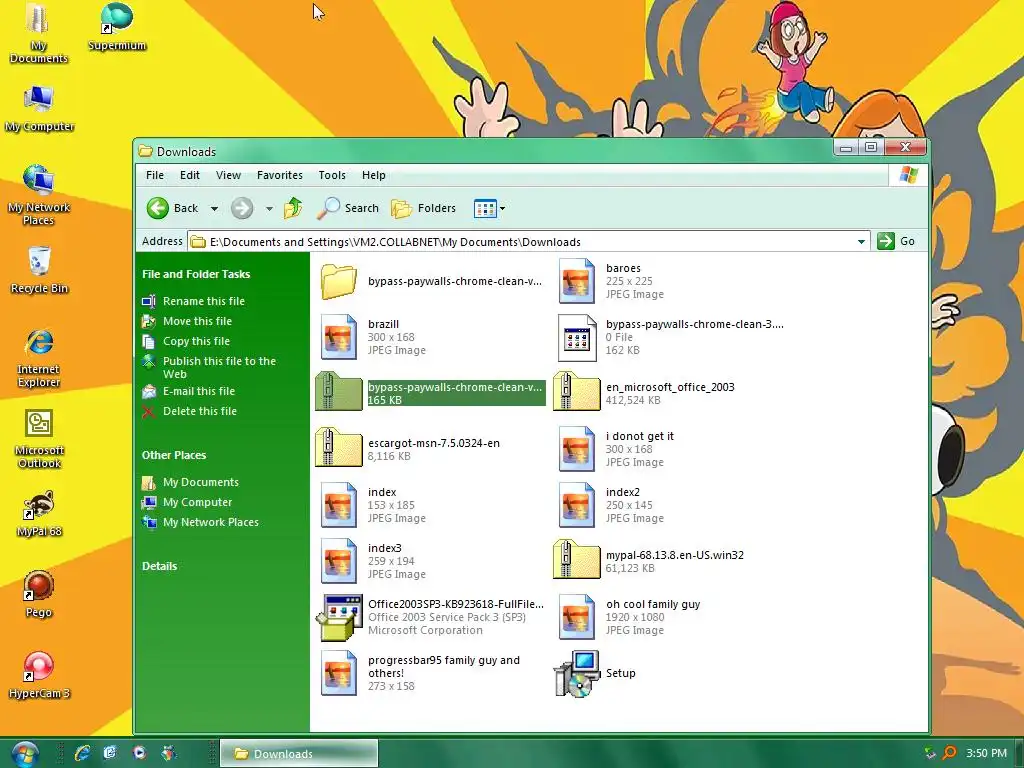Select the Setup installer icon

[x=577, y=673]
